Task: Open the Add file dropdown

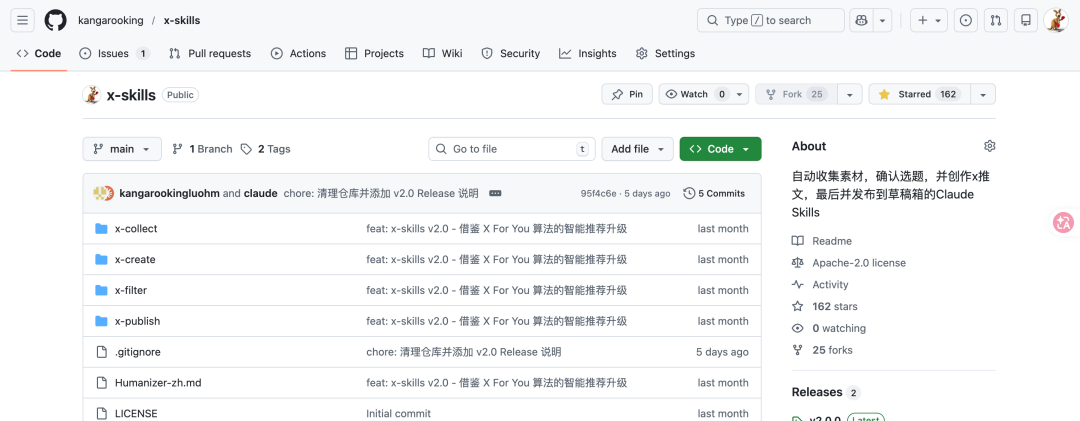Action: [638, 149]
